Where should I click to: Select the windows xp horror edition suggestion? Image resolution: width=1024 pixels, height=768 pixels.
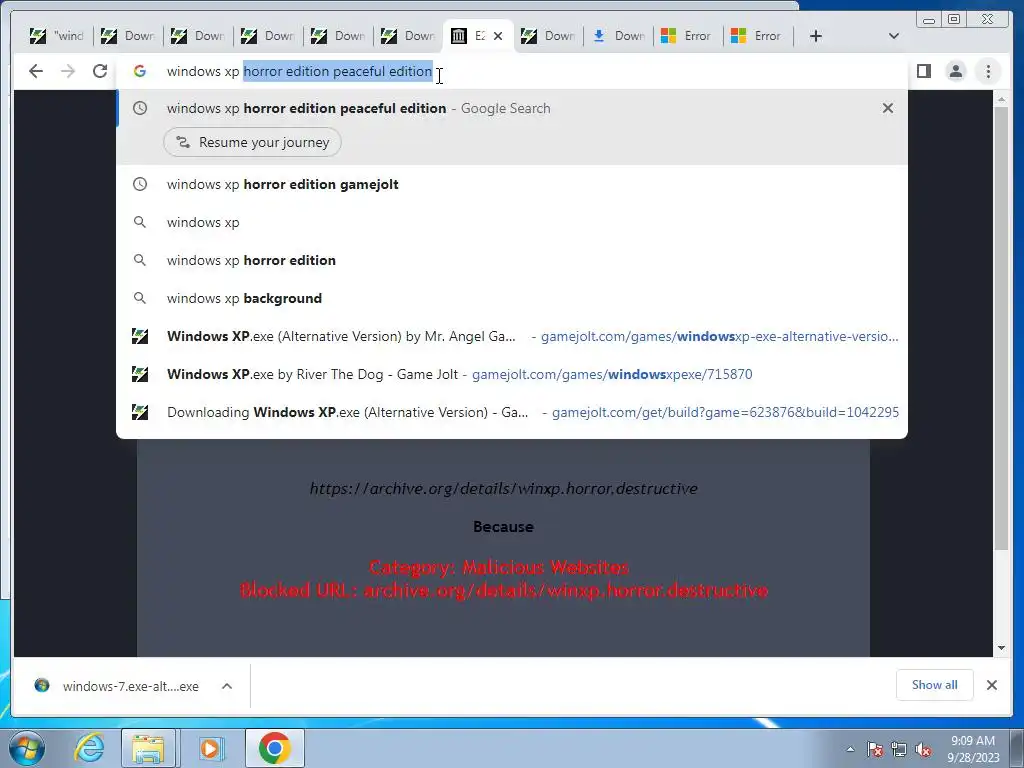[512, 260]
